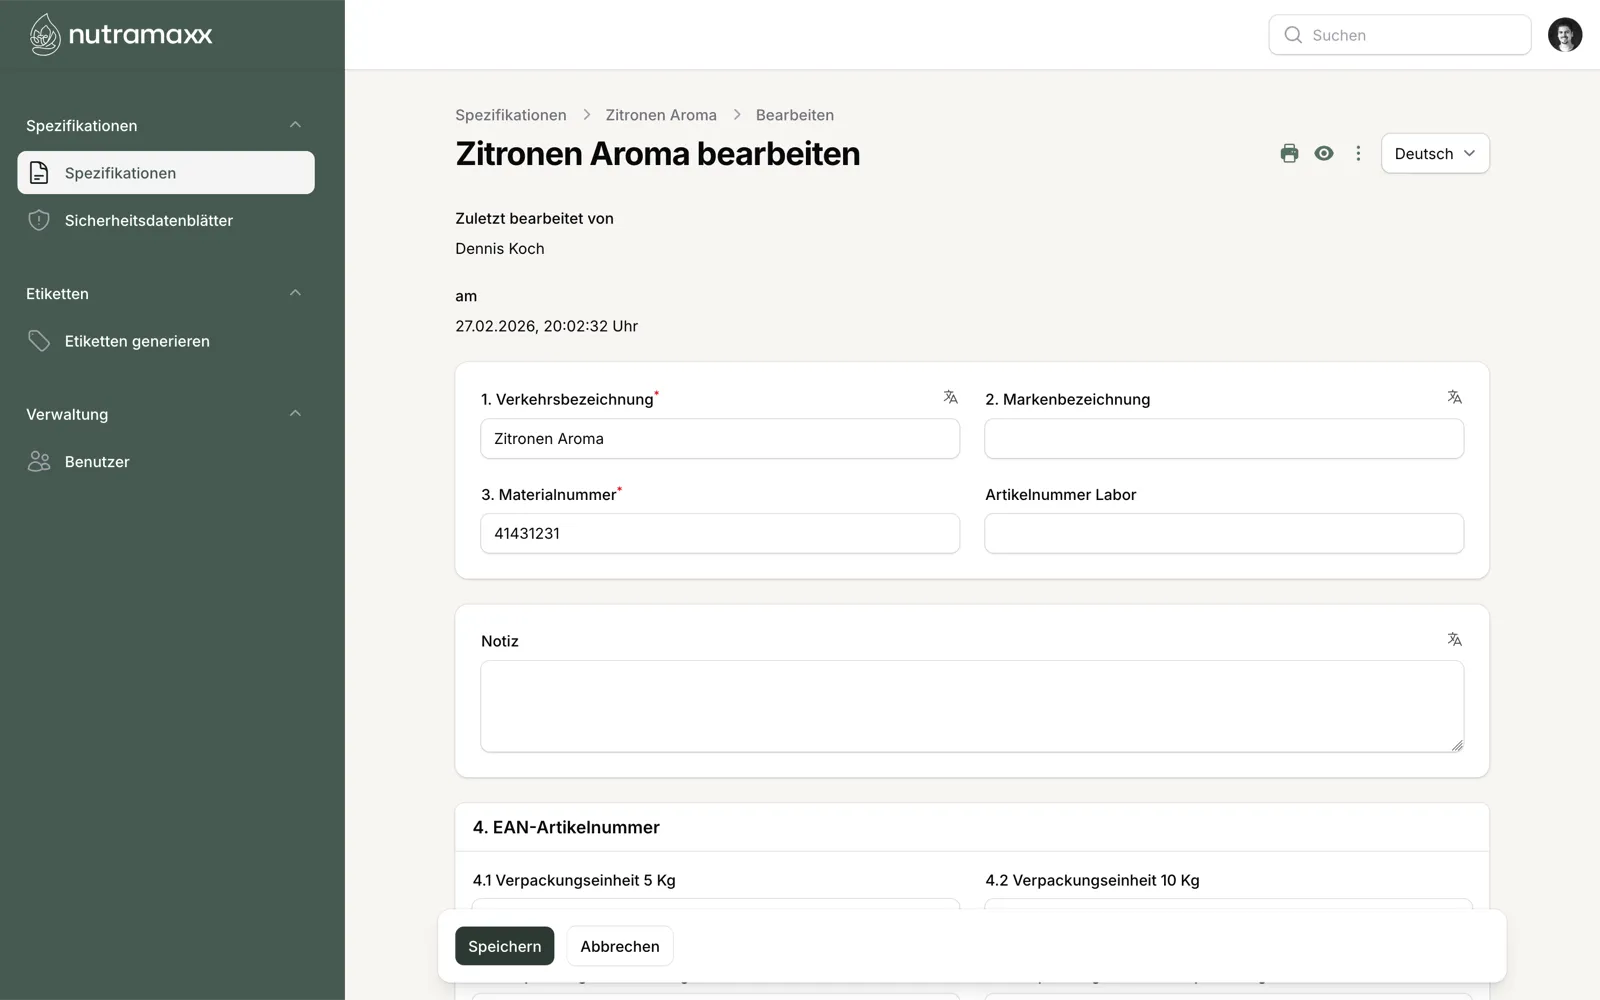Viewport: 1600px width, 1000px height.
Task: Open the Deutsch language dropdown
Action: [x=1434, y=153]
